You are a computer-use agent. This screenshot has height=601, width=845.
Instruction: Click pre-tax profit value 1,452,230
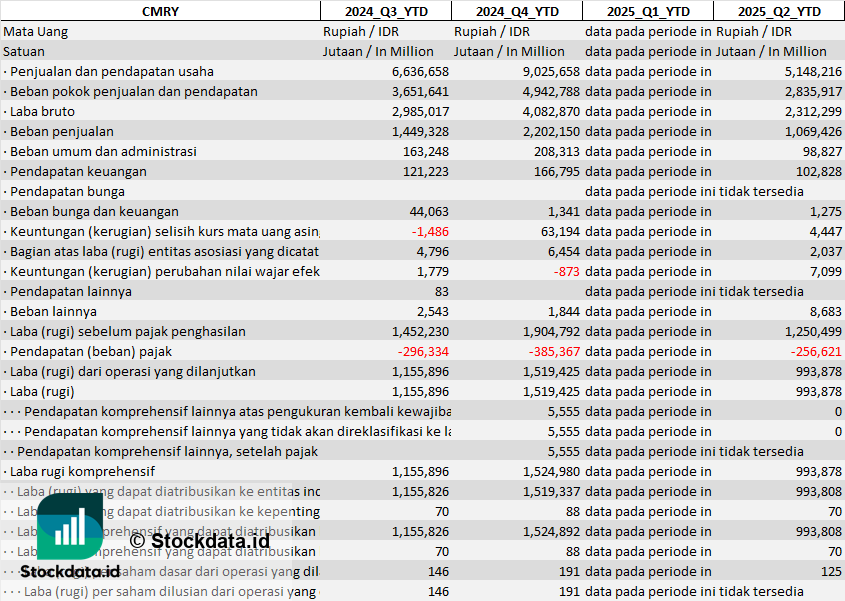[420, 331]
